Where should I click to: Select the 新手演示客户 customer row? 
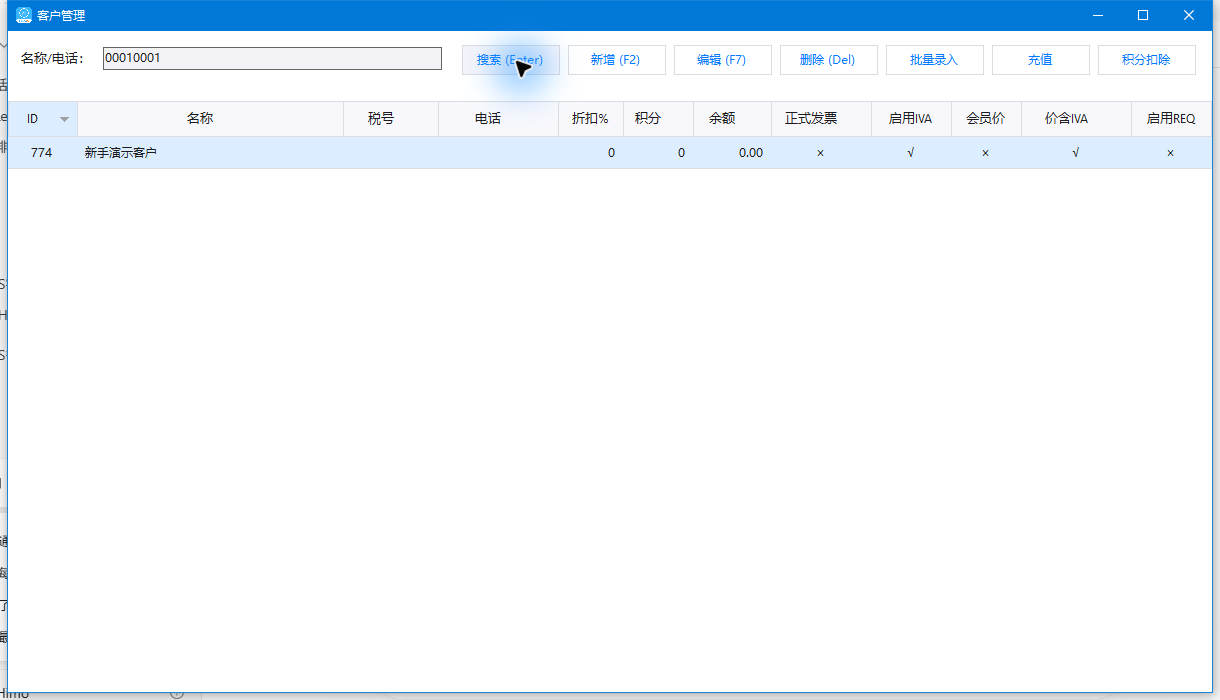610,153
